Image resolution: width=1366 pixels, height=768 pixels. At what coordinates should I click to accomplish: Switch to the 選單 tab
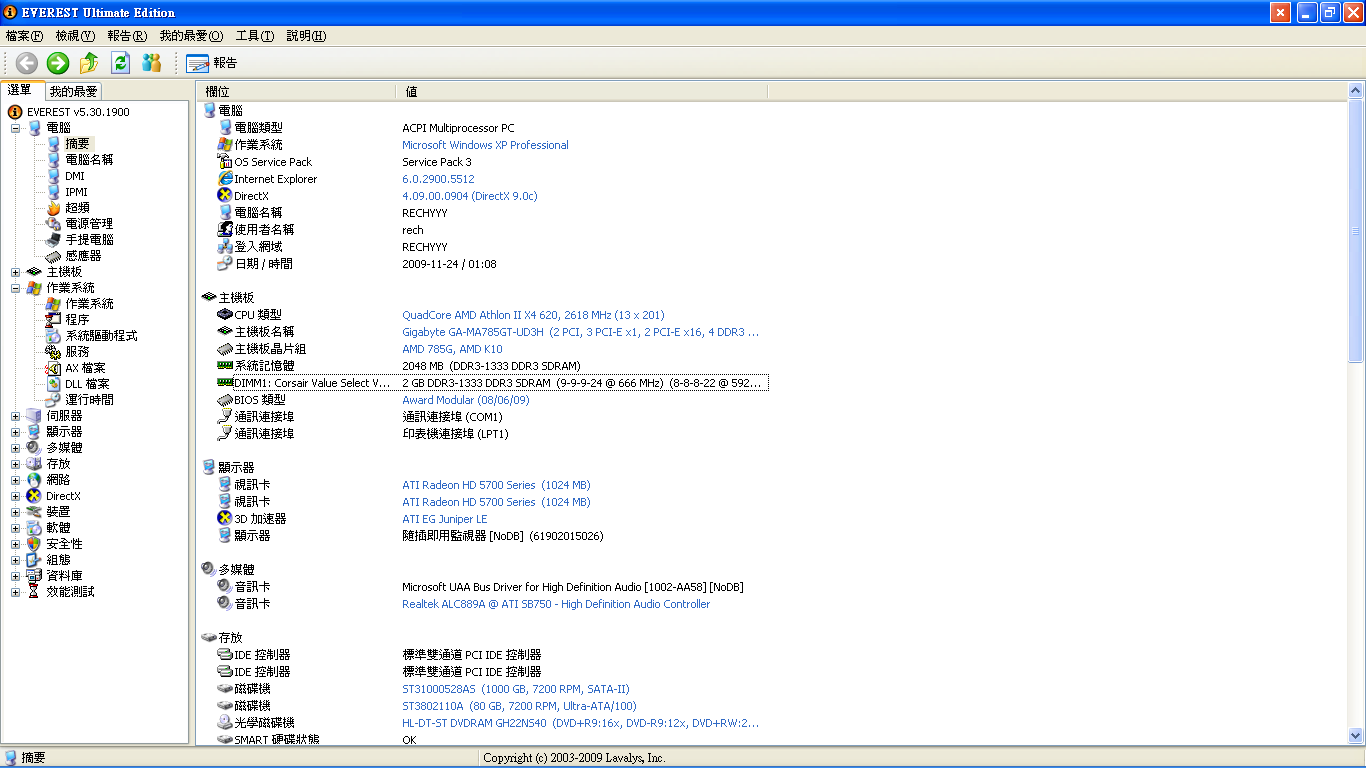pos(23,90)
